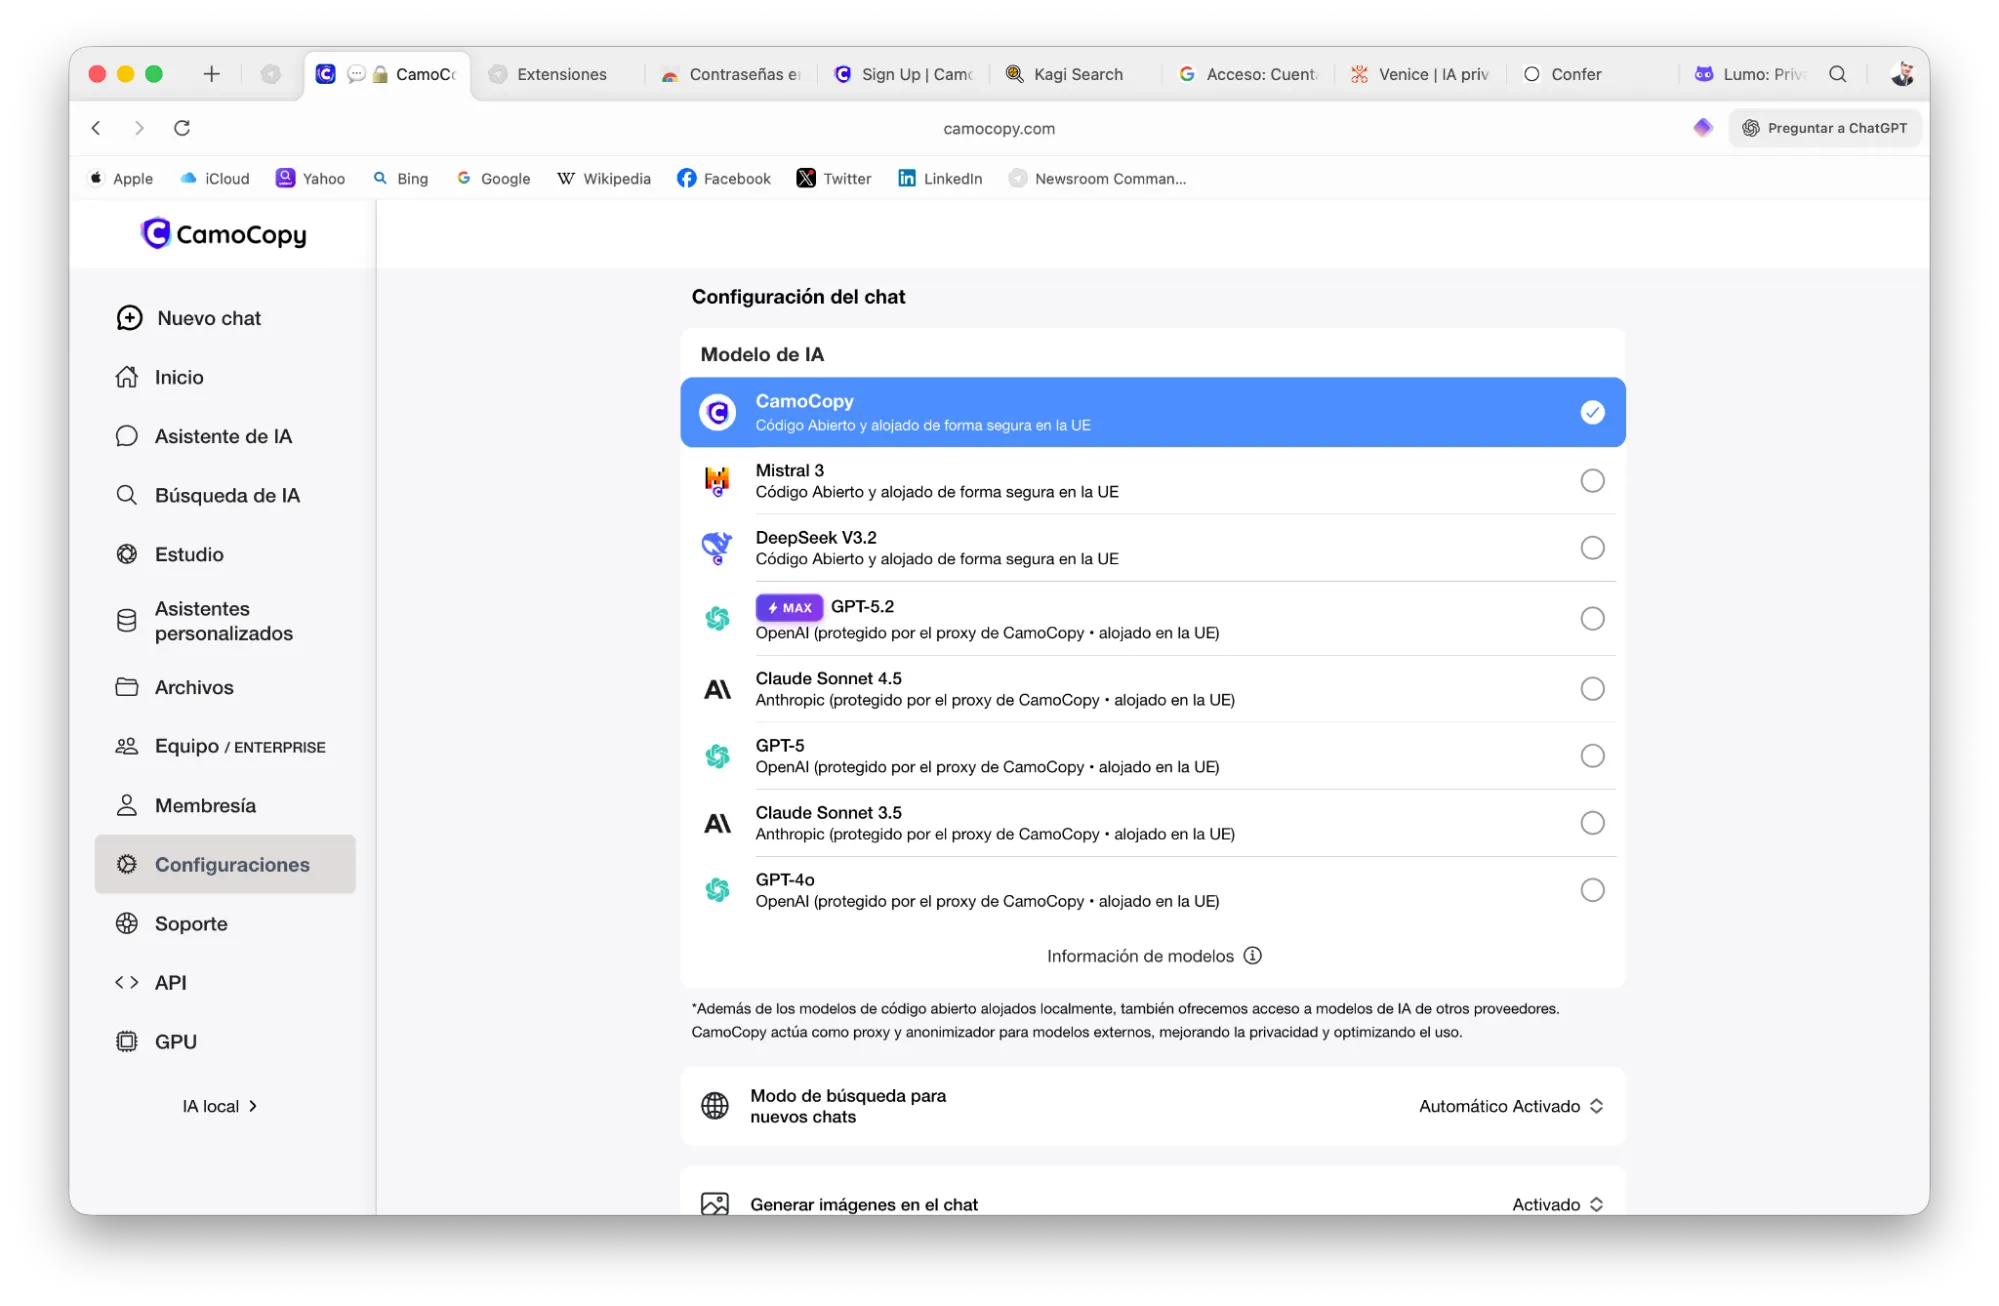Click the API code brackets icon
Viewport: 1999px width, 1306px height.
tap(127, 983)
